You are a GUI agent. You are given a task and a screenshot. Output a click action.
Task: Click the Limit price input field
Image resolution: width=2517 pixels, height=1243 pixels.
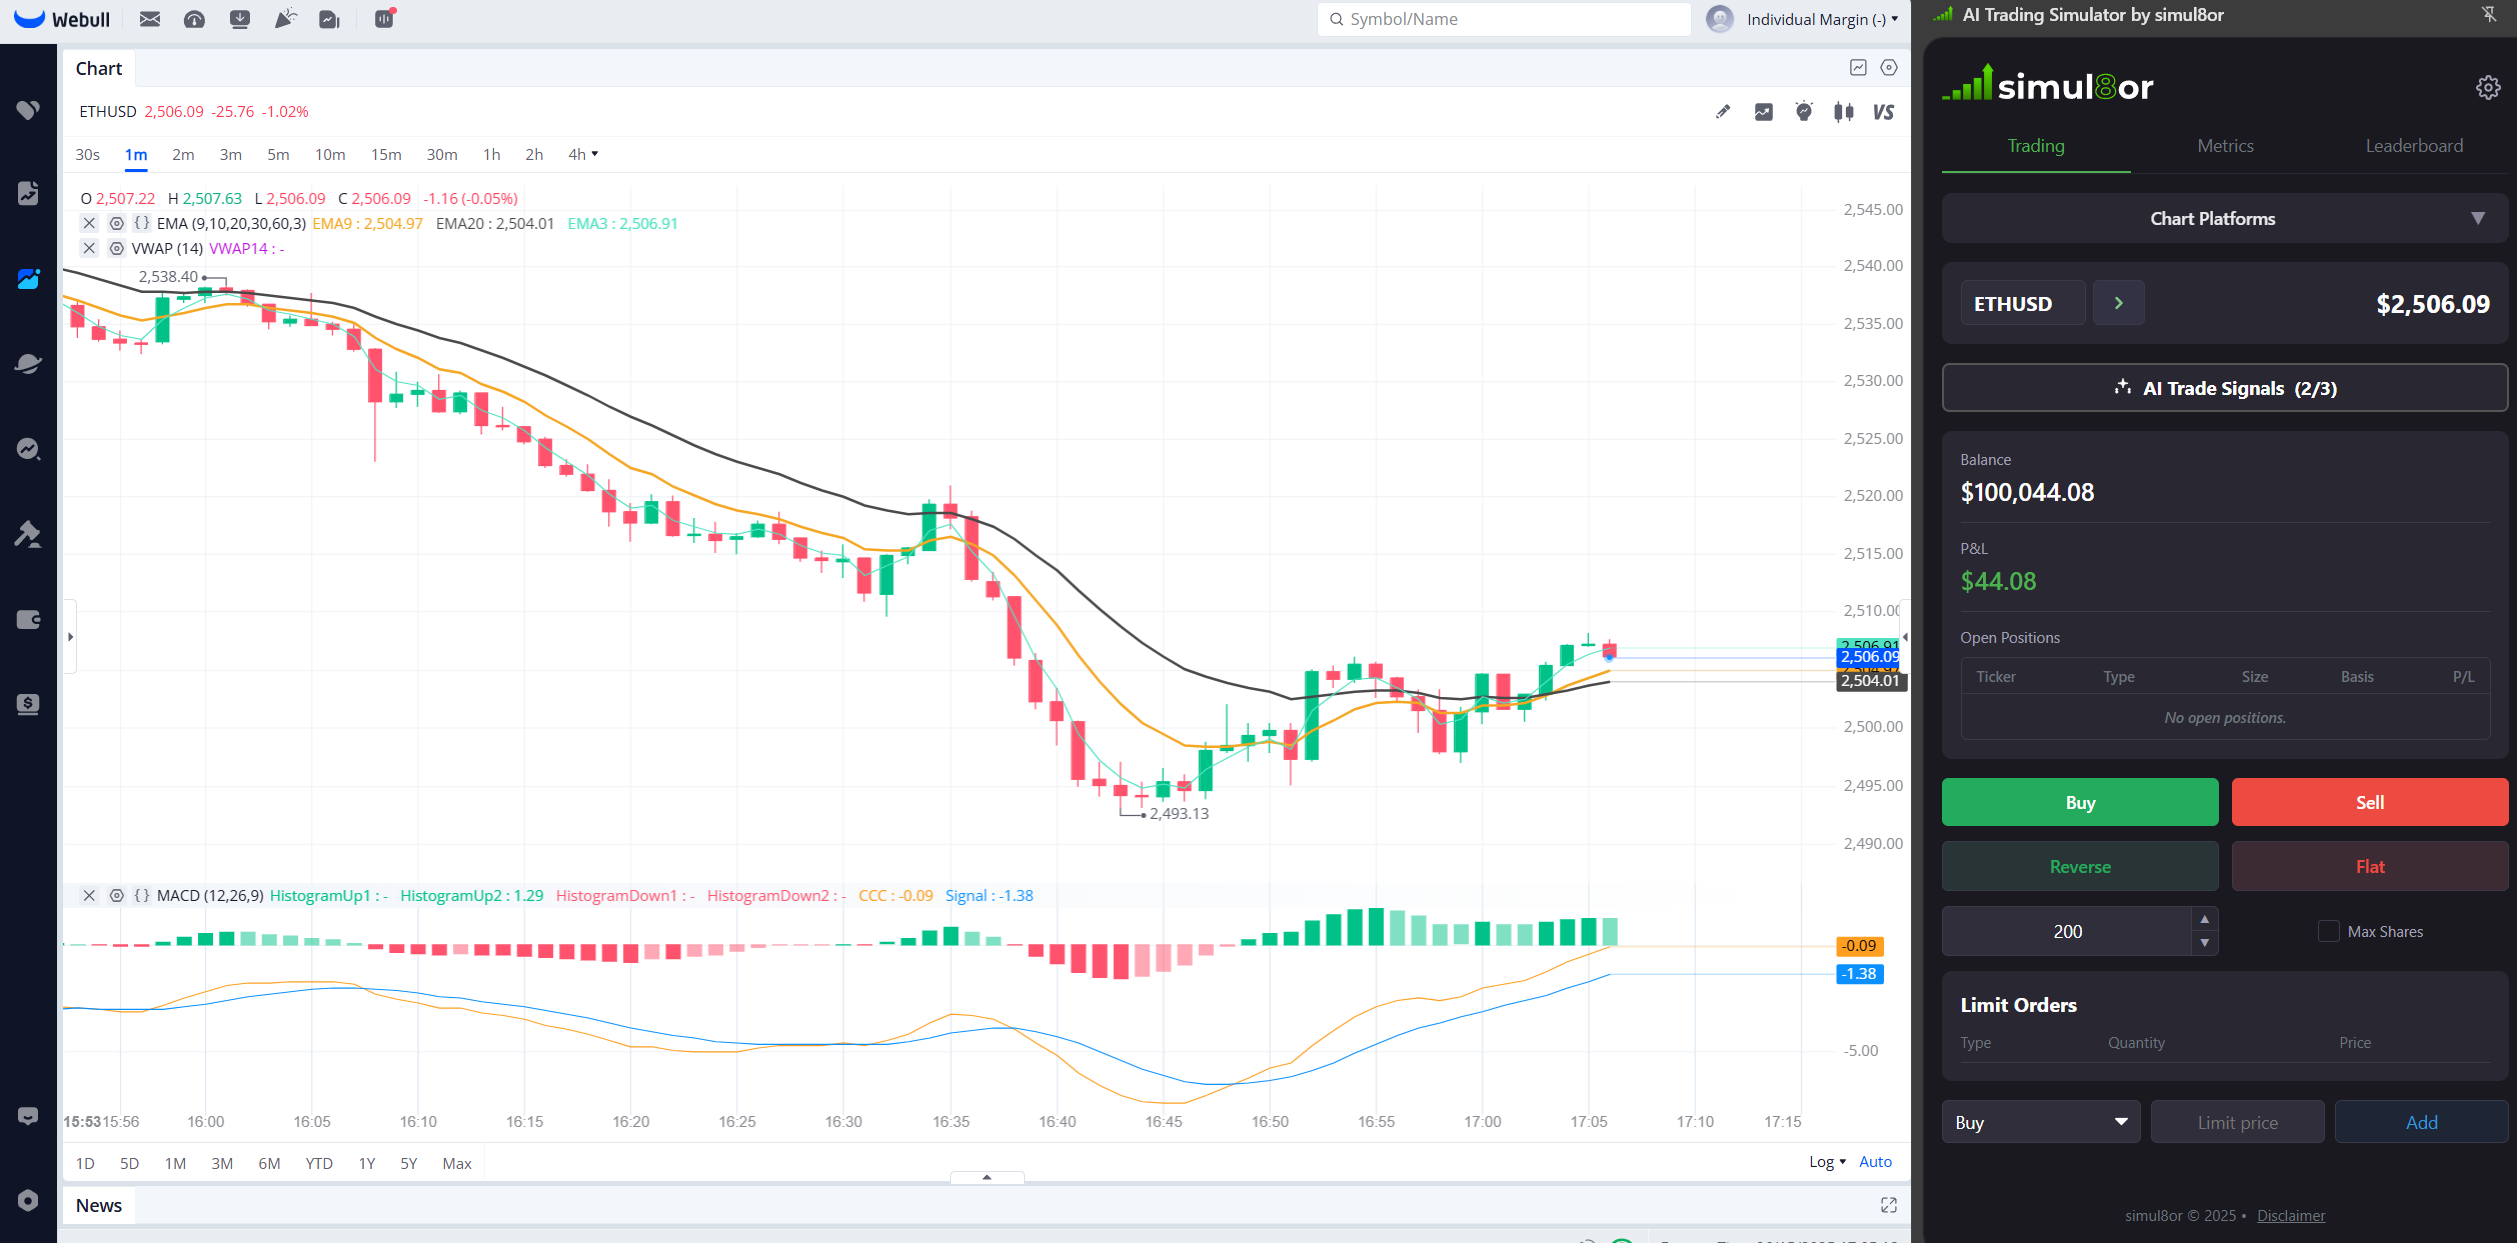[2237, 1122]
